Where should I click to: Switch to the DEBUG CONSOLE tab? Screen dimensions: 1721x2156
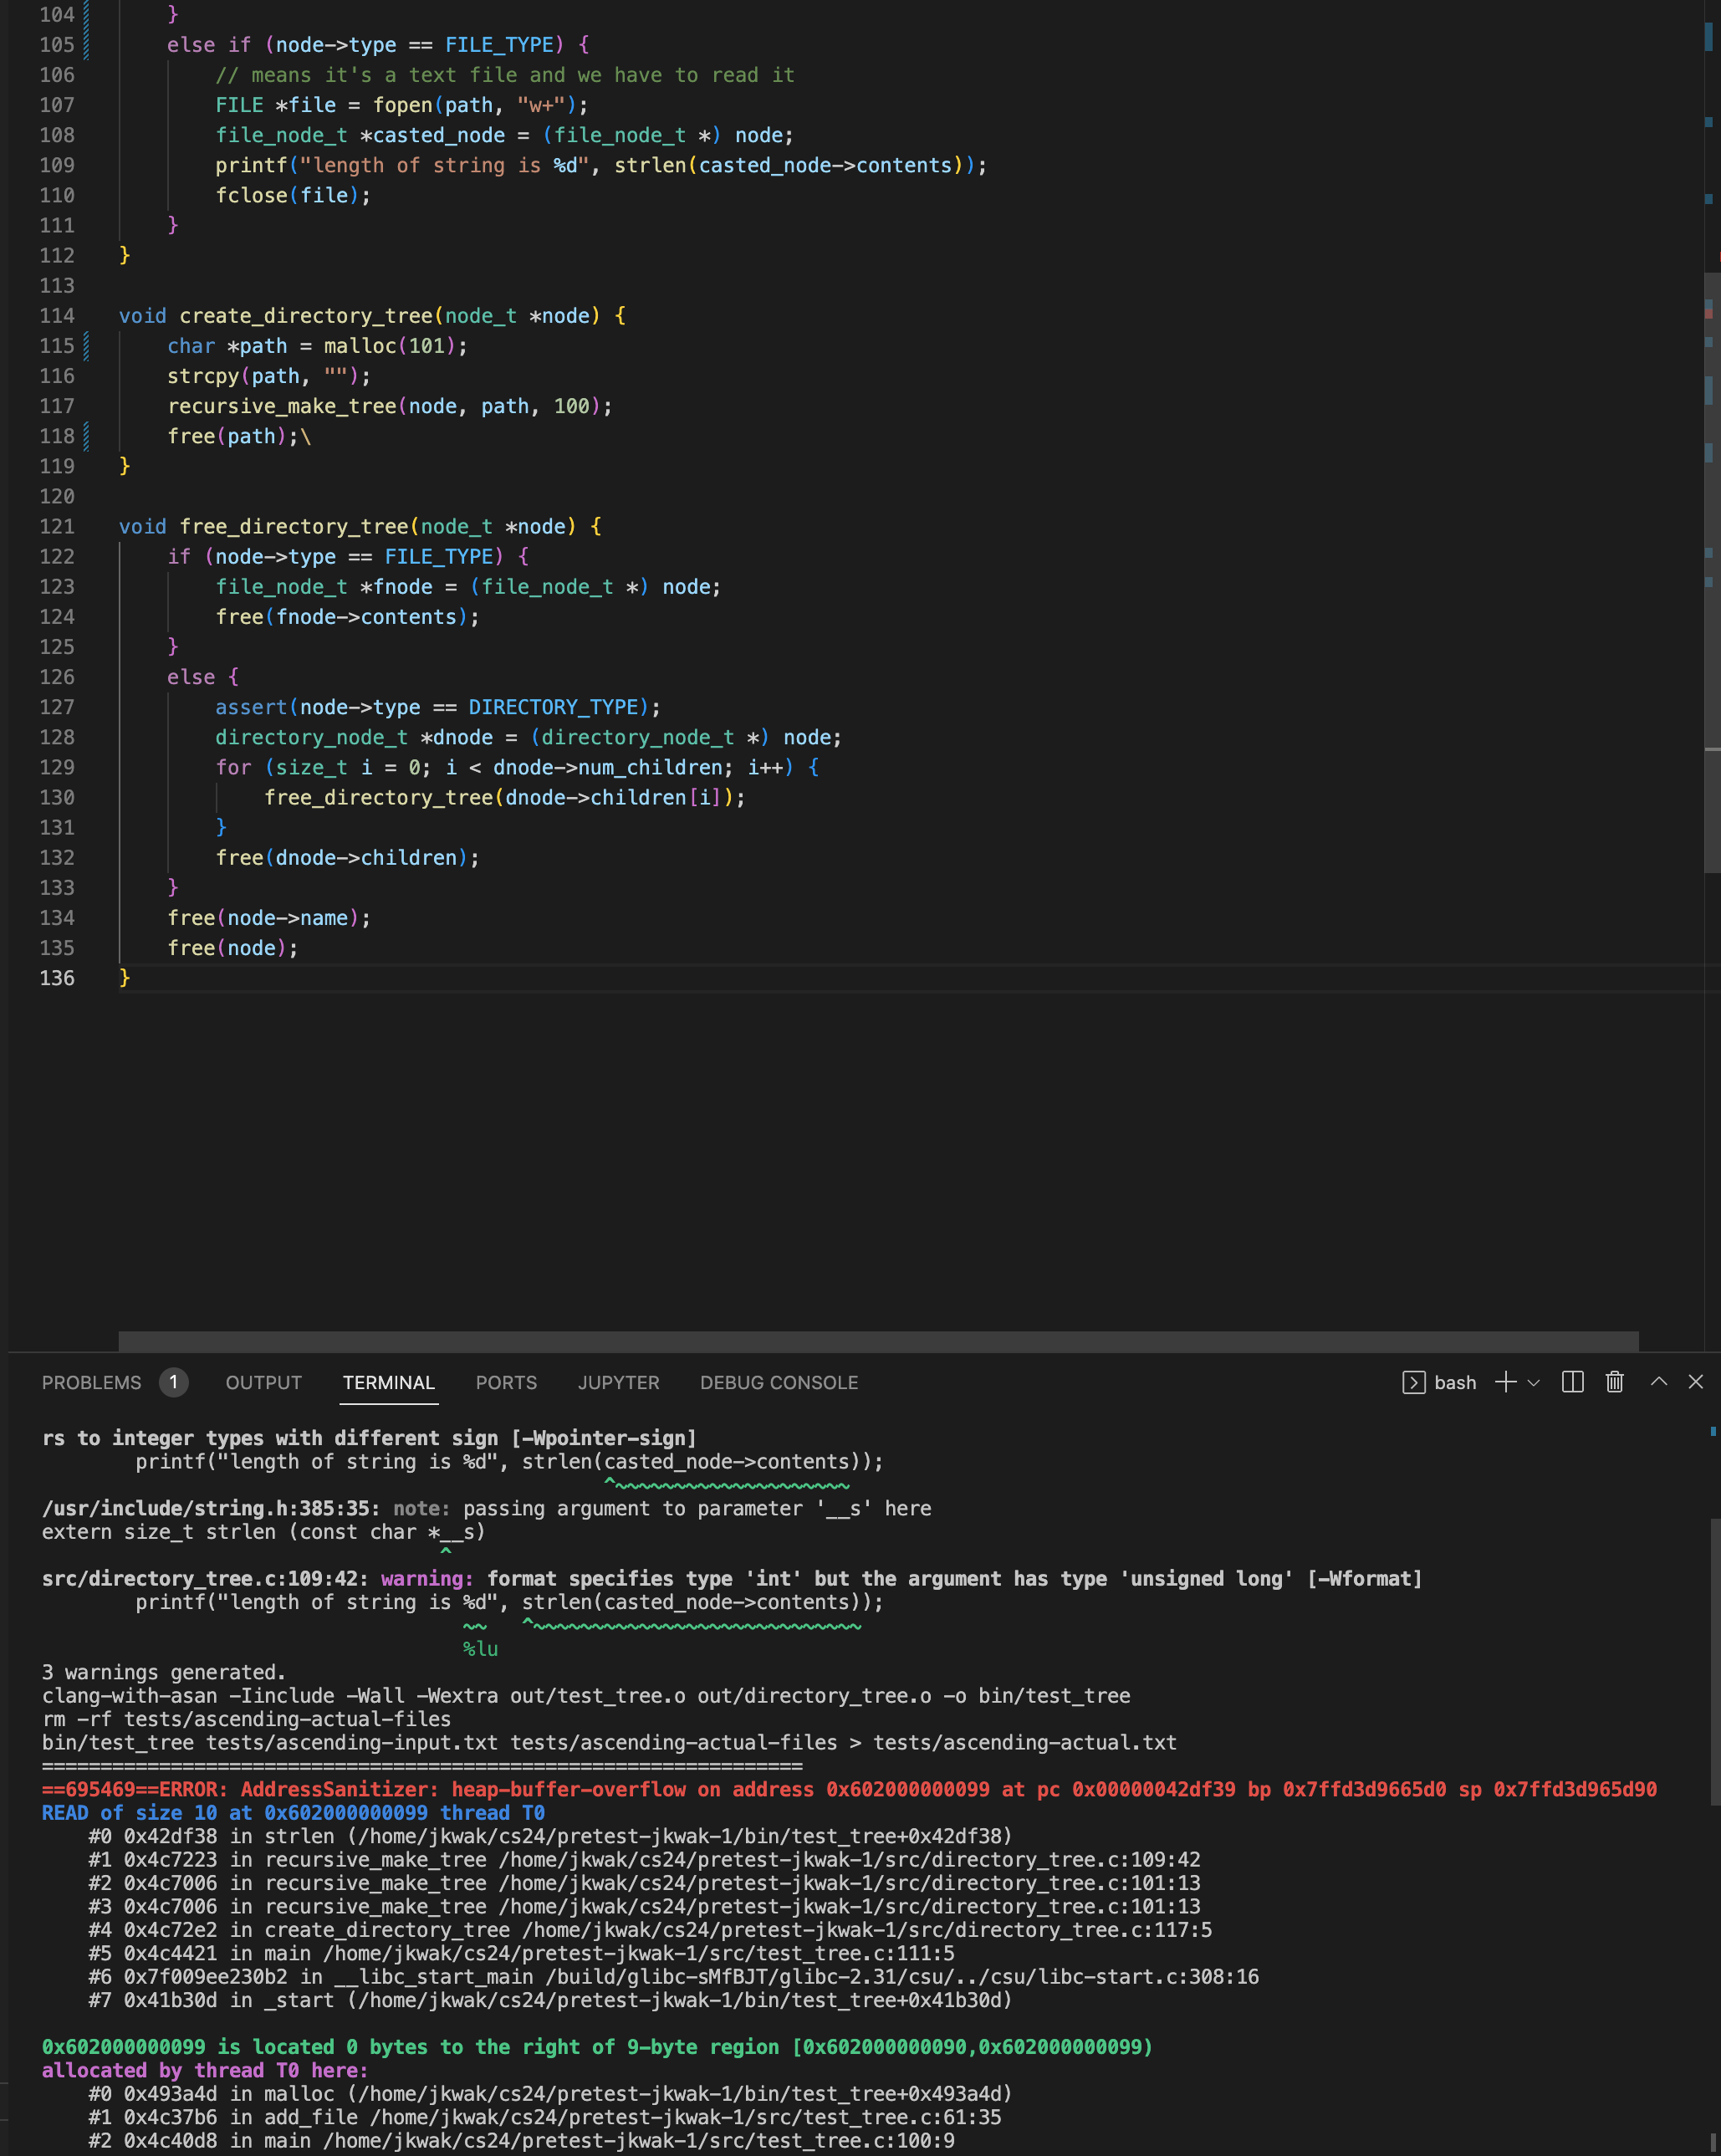(778, 1382)
